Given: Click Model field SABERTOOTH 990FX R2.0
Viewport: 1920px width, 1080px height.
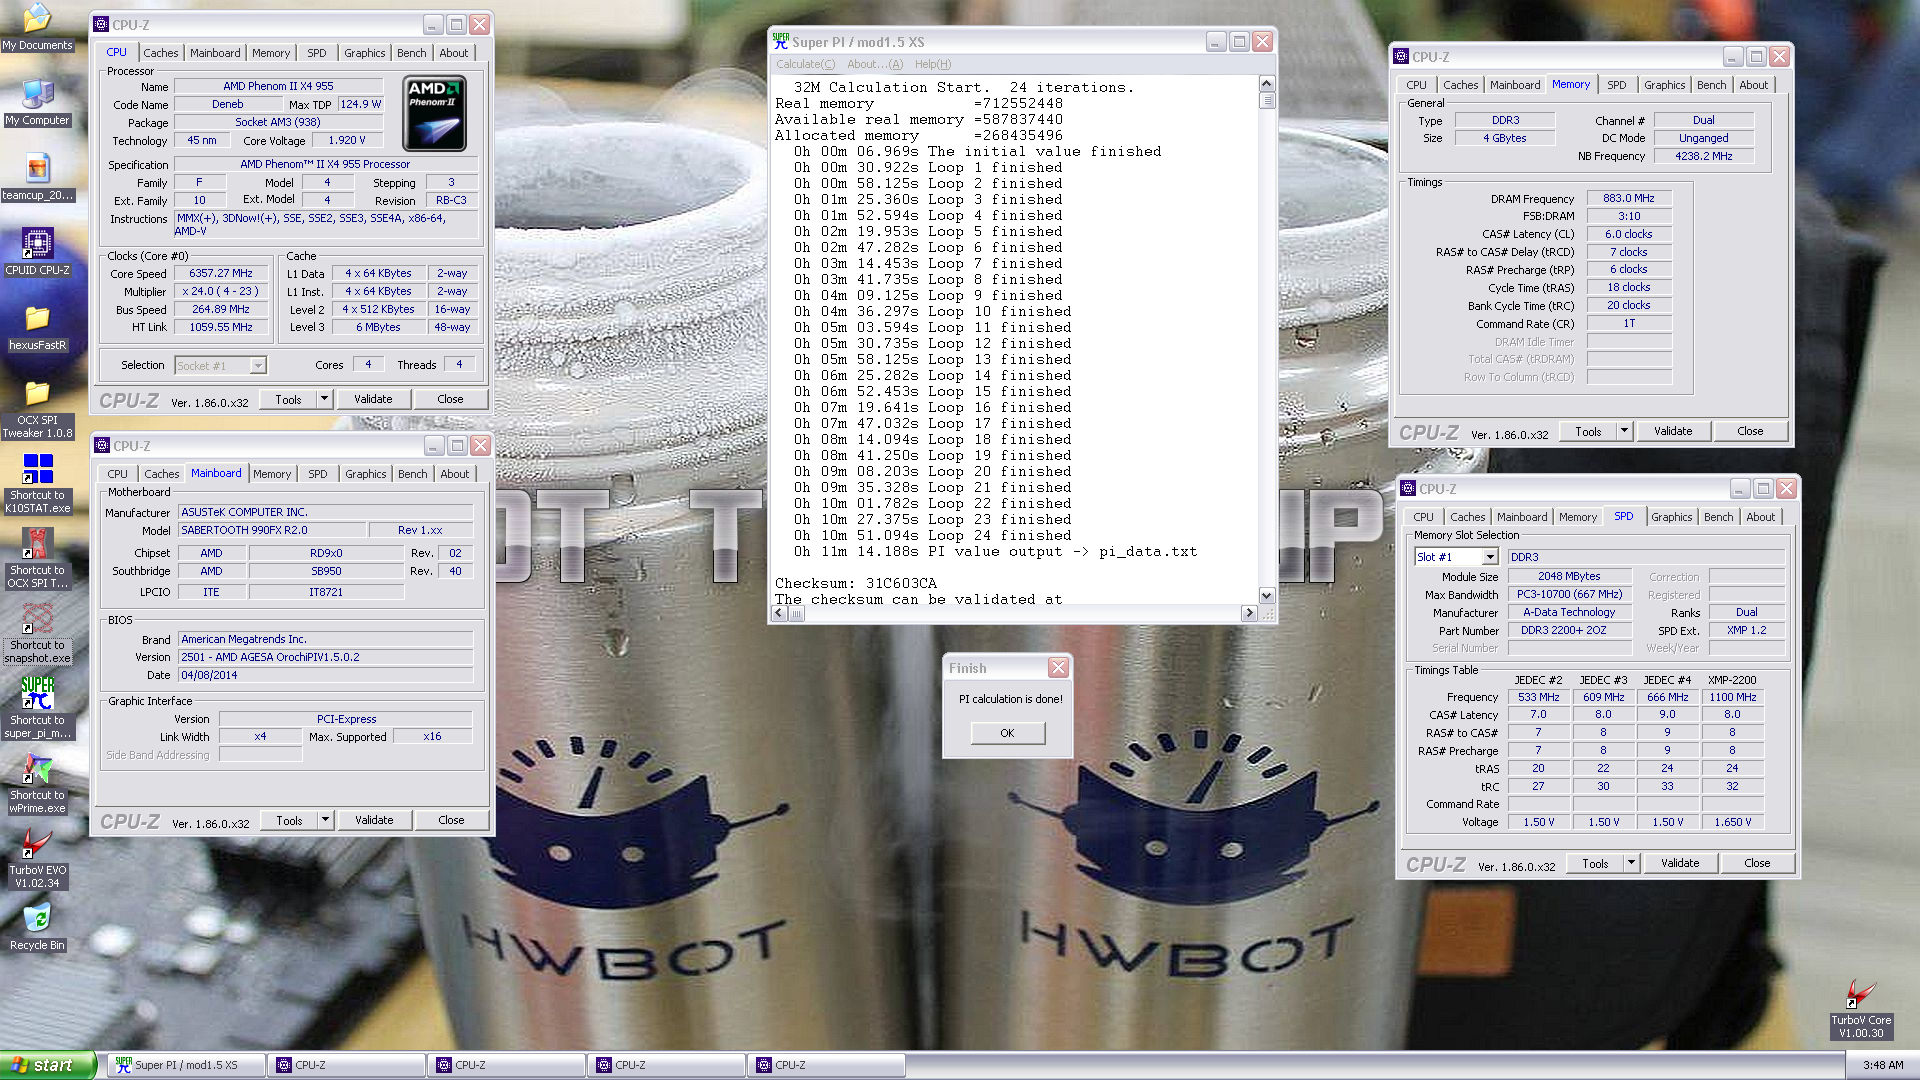Looking at the screenshot, I should pos(271,530).
